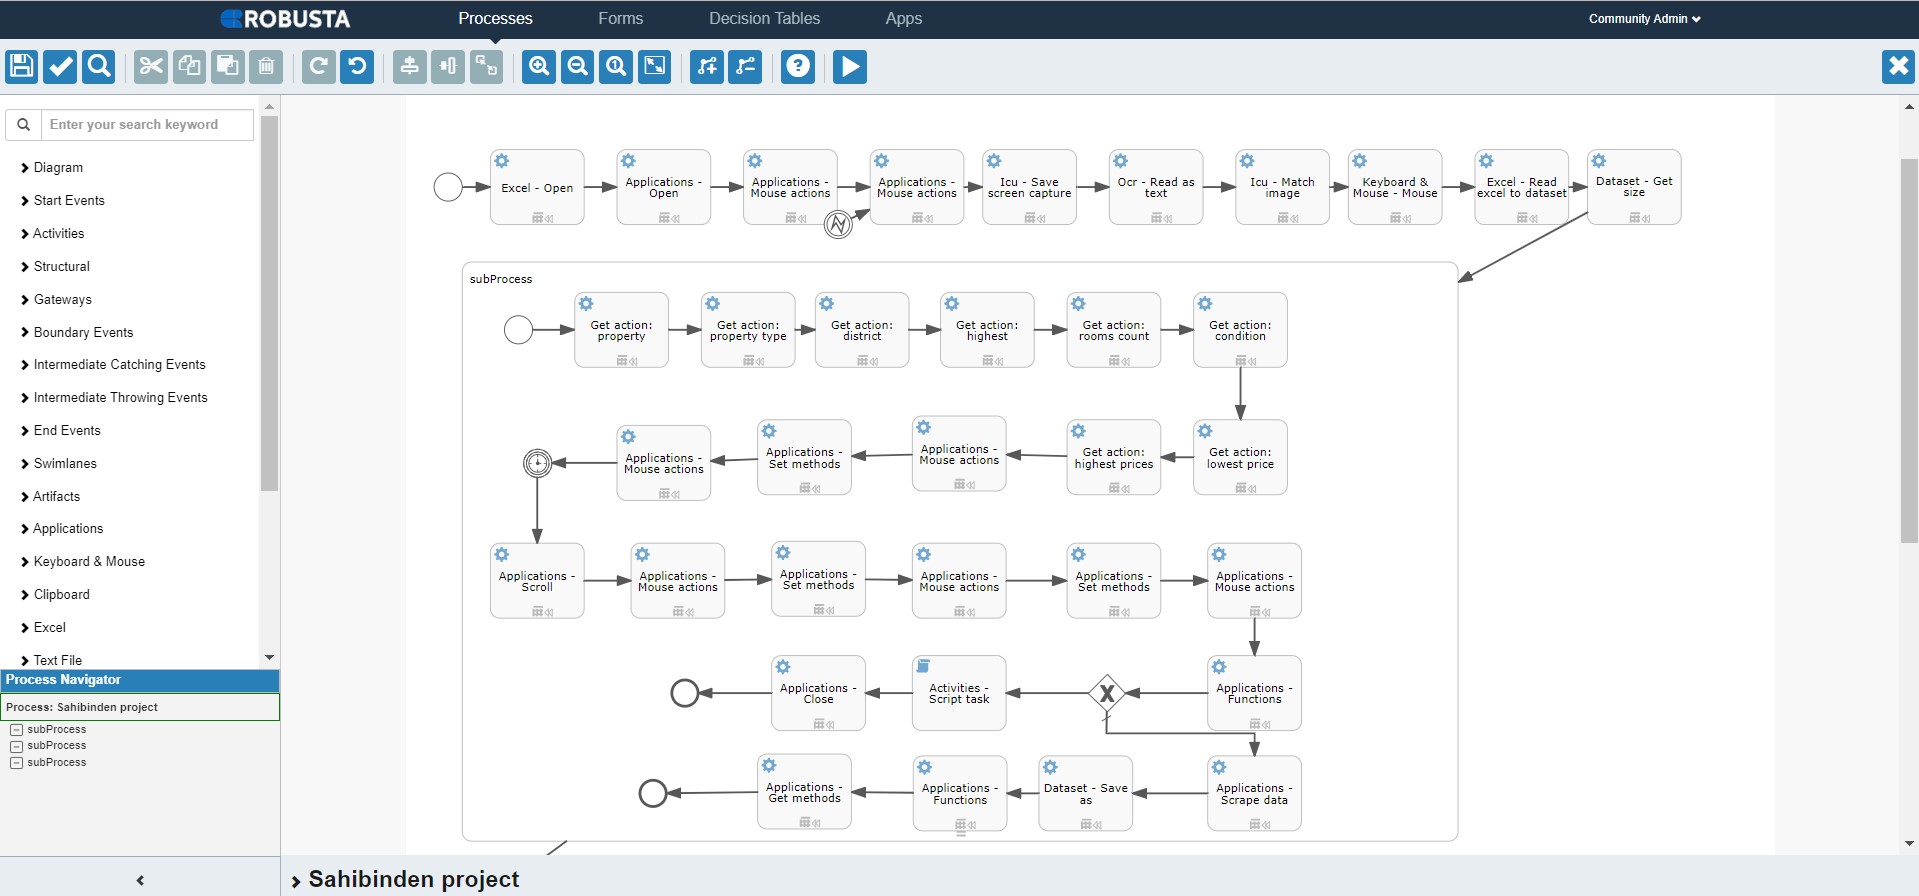Screen dimensions: 1919x896
Task: Open the Forms tab
Action: point(620,19)
